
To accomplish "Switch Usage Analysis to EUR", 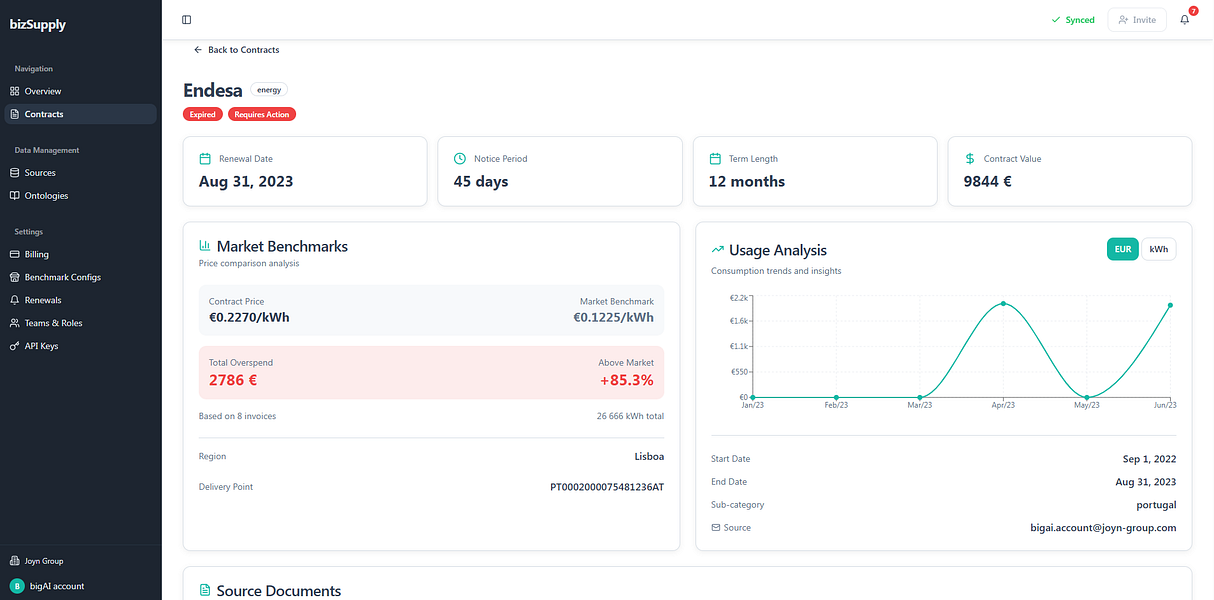I will 1122,249.
